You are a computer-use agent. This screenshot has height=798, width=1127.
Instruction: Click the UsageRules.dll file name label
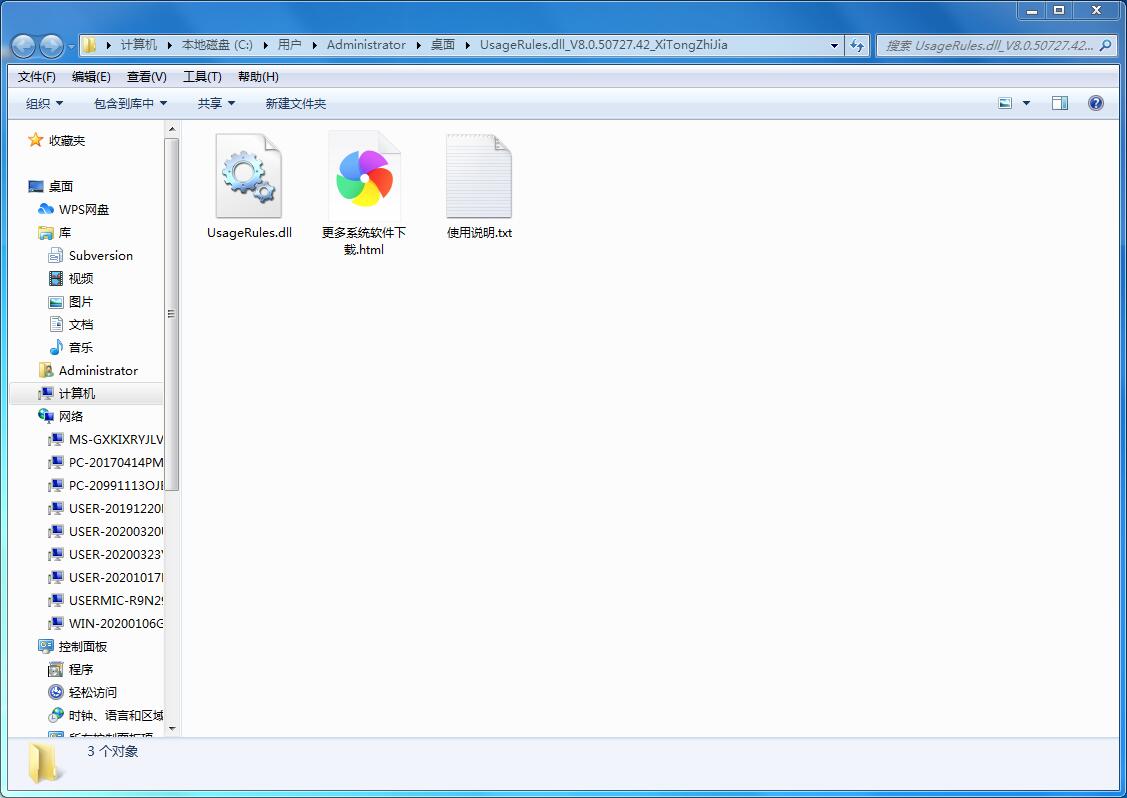pos(249,232)
